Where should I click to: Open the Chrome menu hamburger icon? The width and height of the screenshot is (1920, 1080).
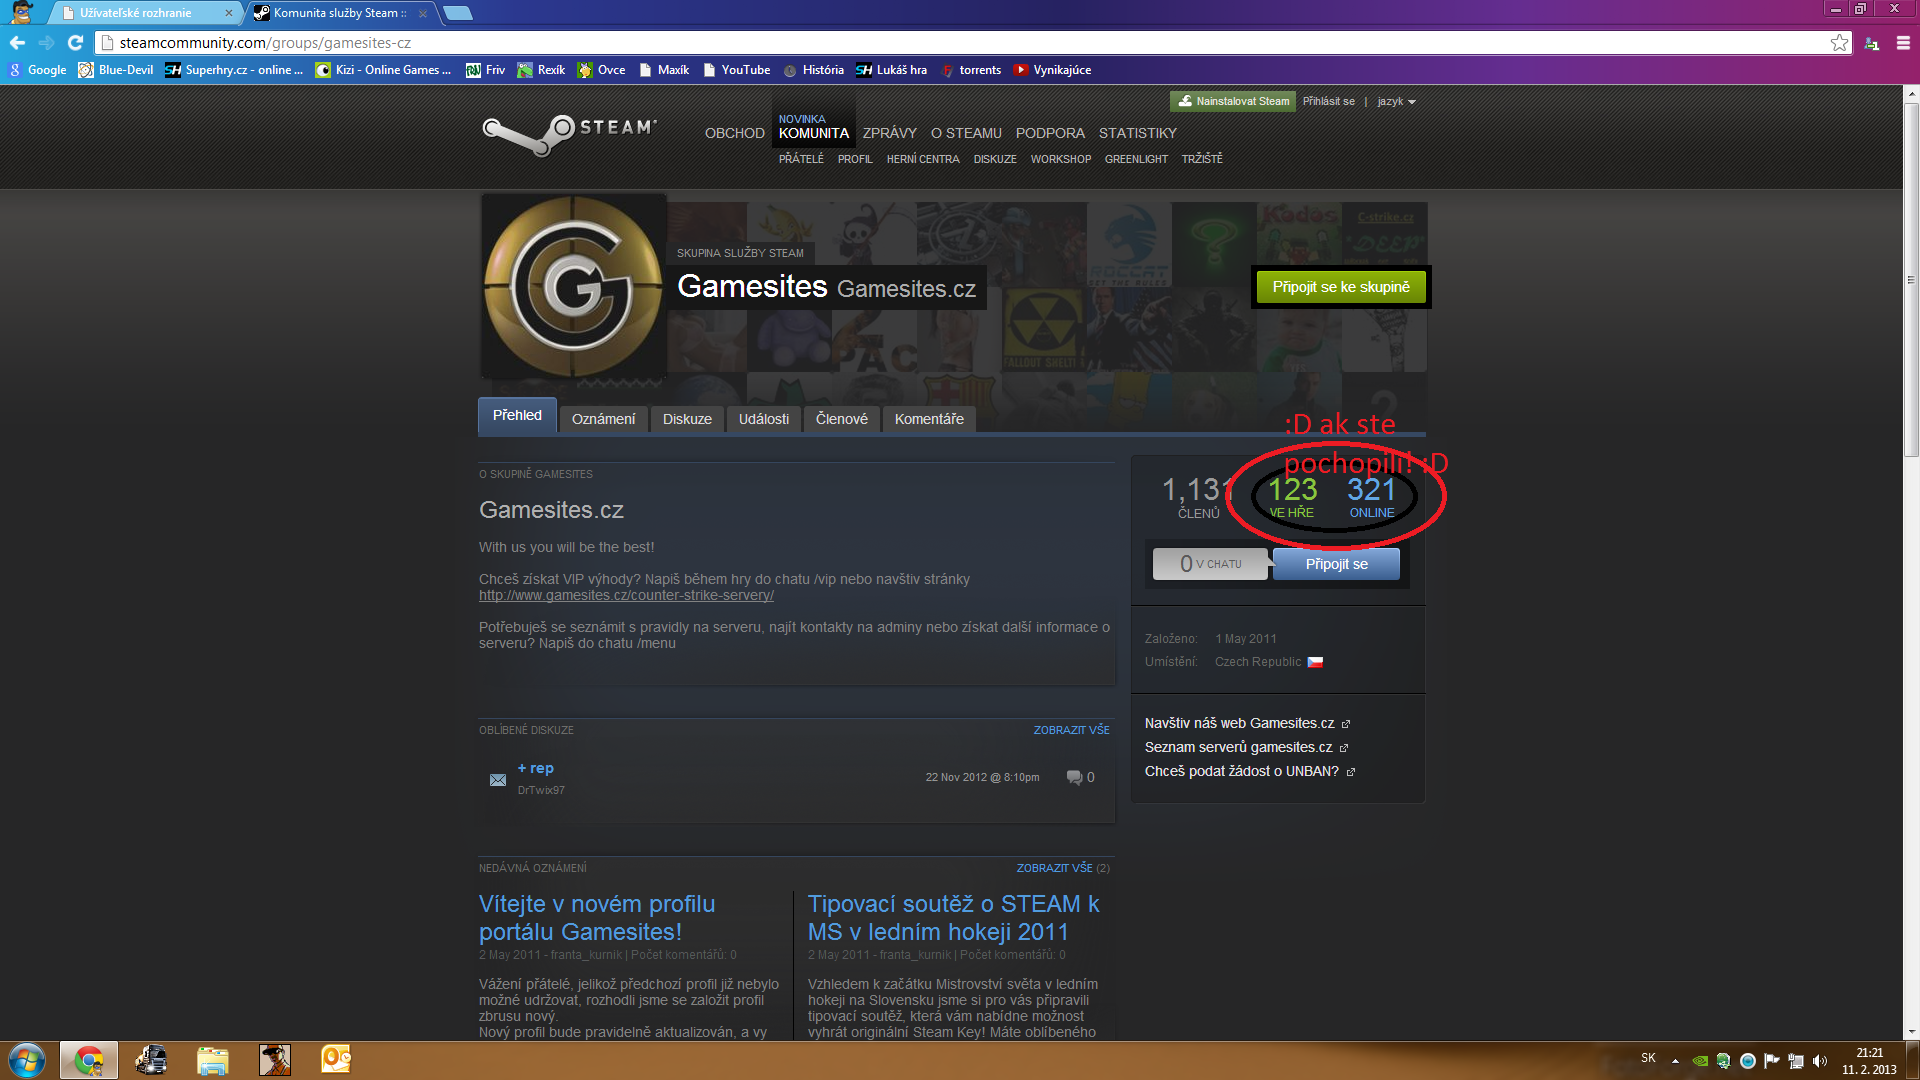click(x=1903, y=42)
